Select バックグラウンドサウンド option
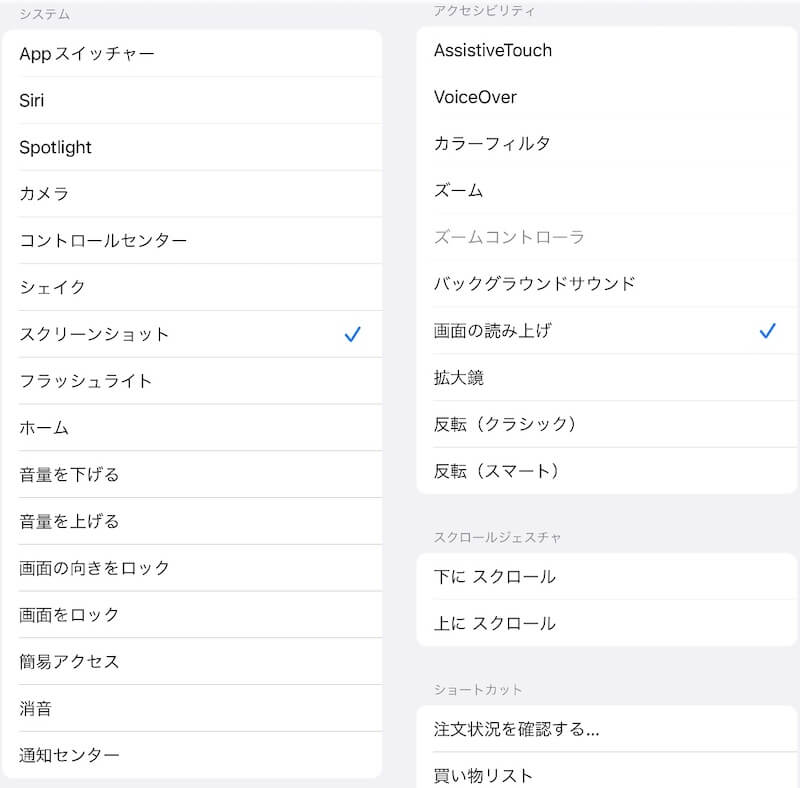800x788 pixels. (x=607, y=284)
